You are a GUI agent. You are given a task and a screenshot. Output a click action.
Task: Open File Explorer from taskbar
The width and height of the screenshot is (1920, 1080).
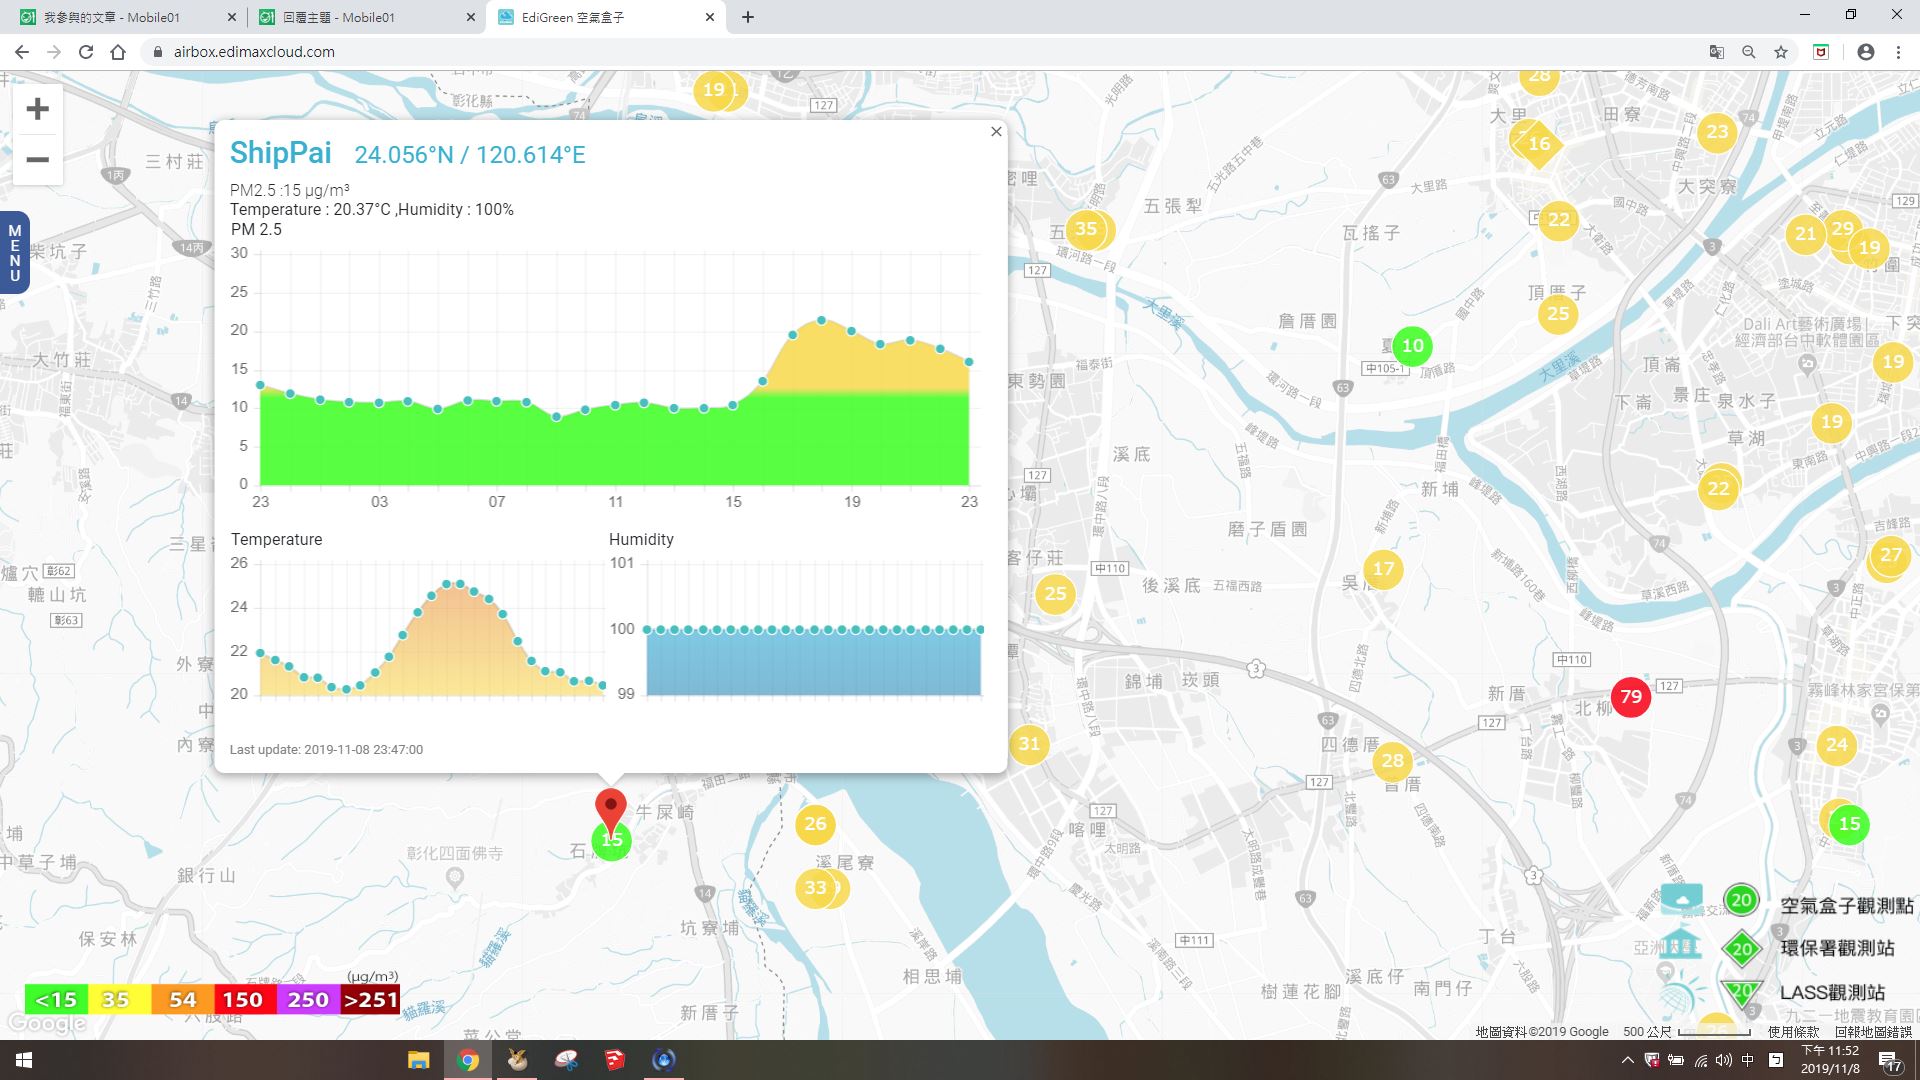[418, 1060]
